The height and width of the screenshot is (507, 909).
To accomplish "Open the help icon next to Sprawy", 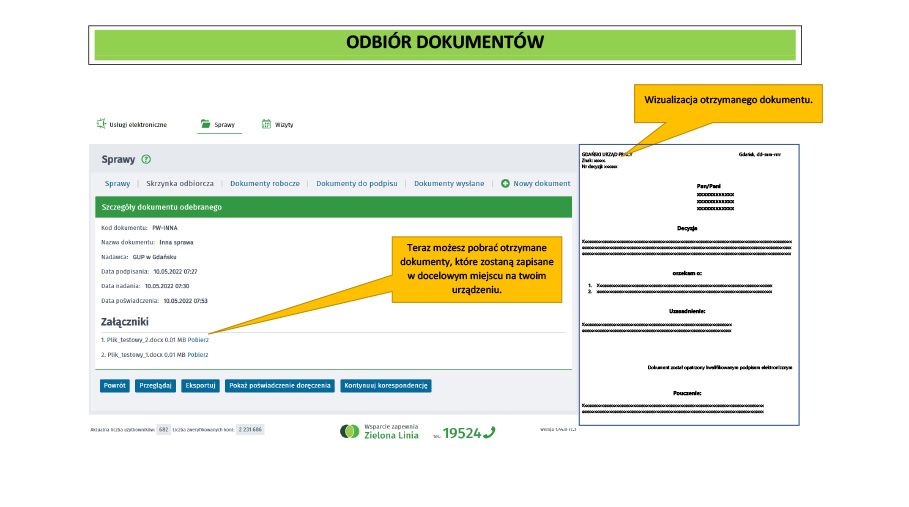I will [146, 159].
